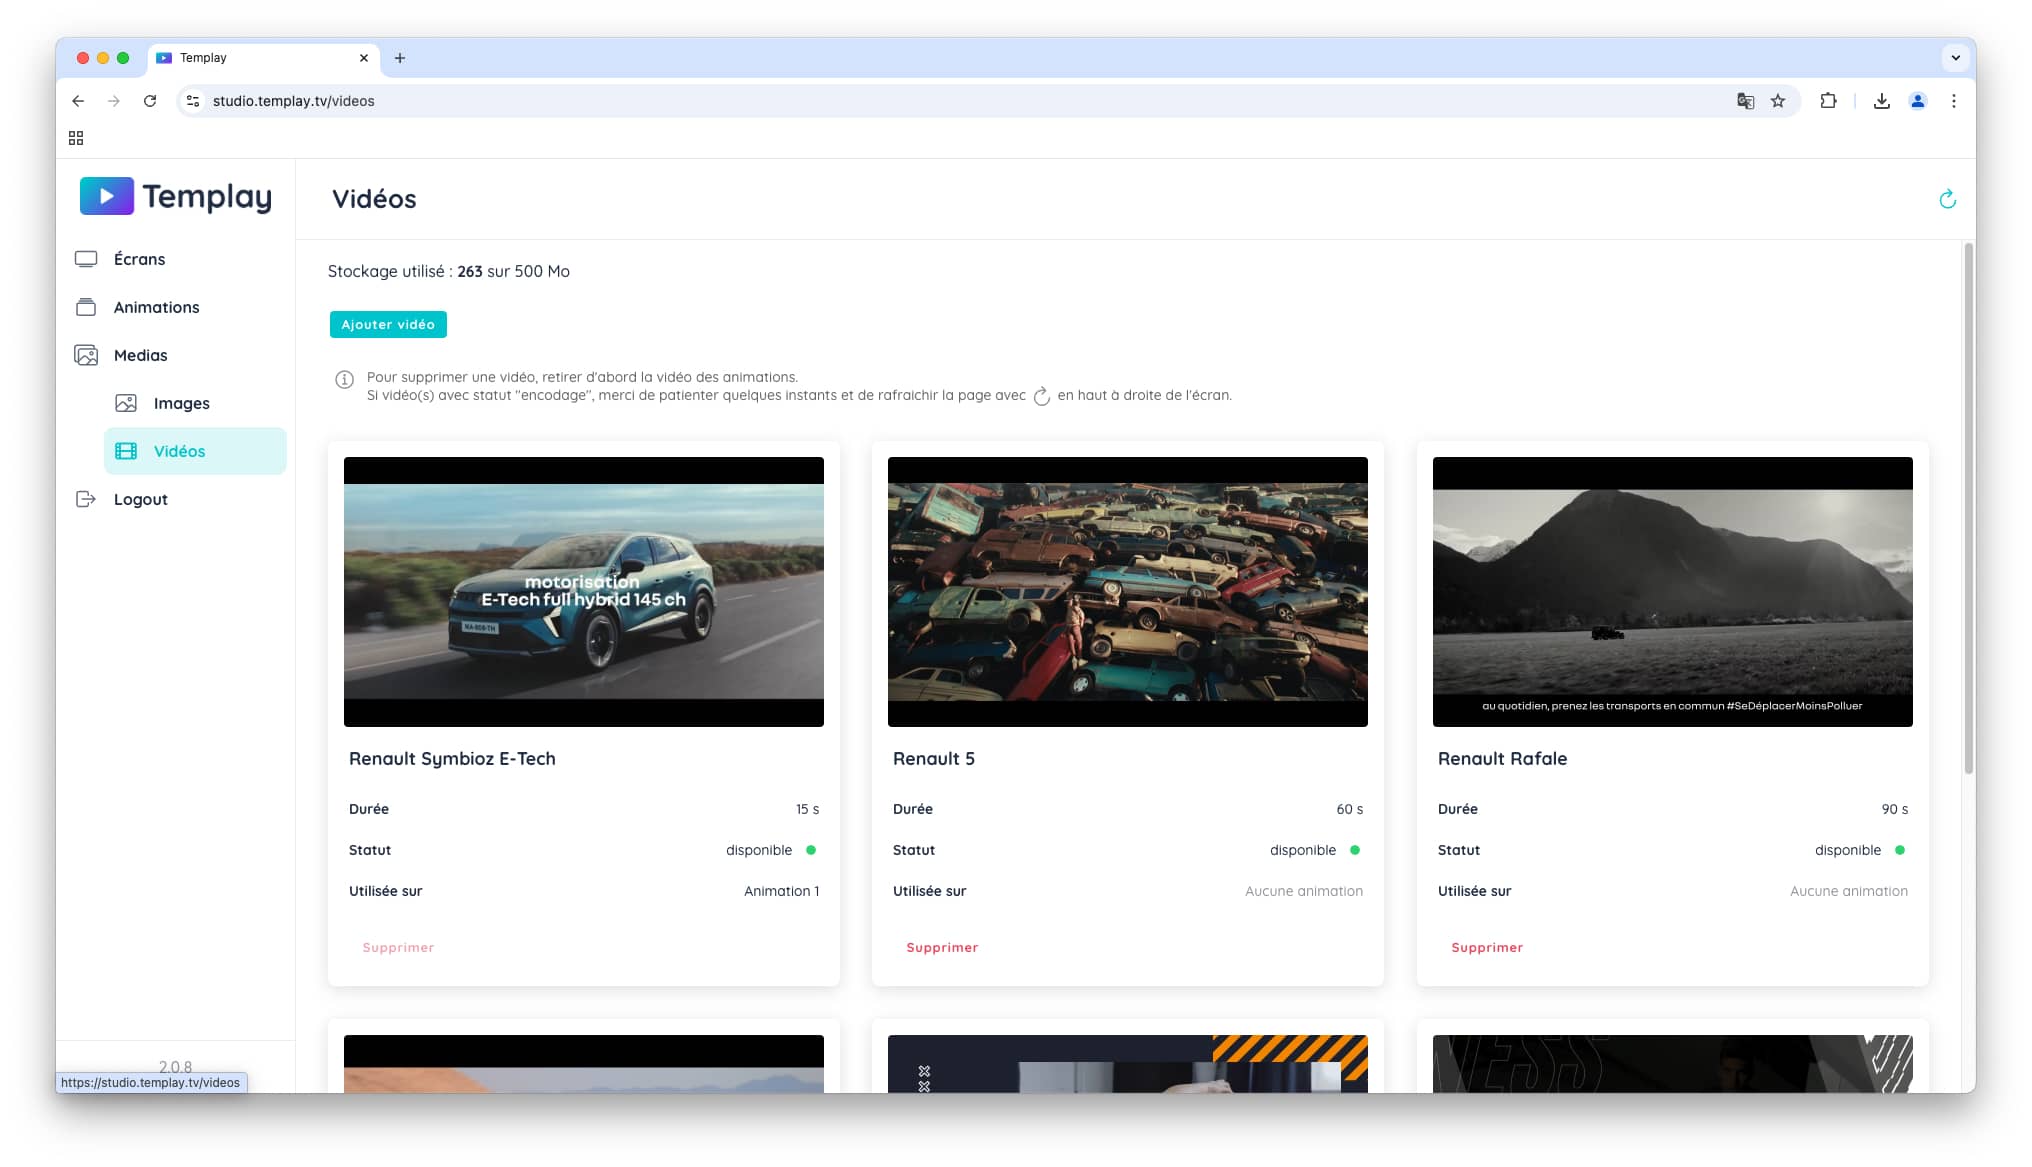Click the Renault Rafale title

(x=1502, y=759)
